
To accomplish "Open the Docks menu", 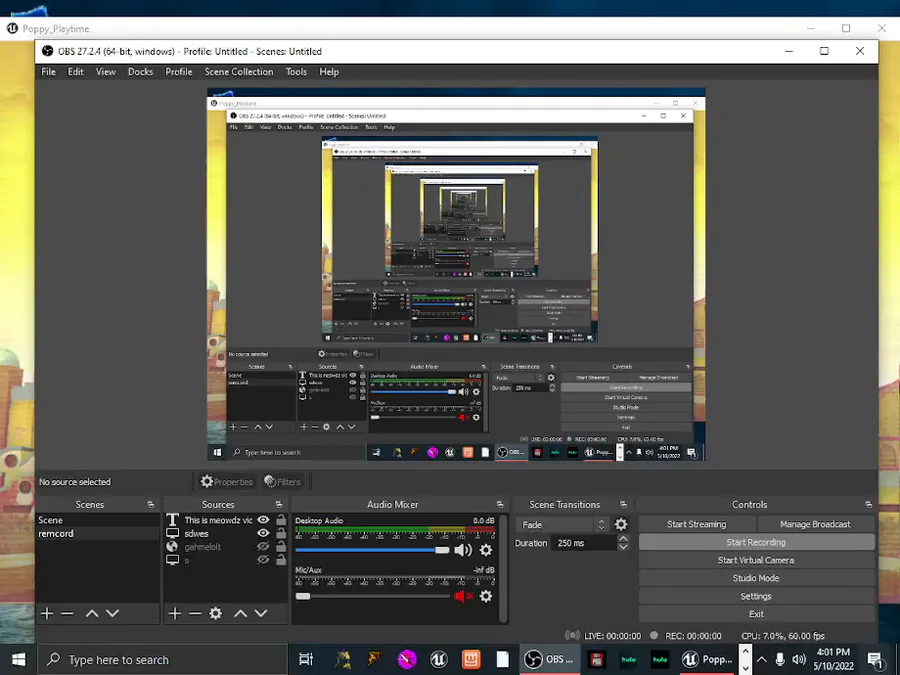I will [x=141, y=72].
